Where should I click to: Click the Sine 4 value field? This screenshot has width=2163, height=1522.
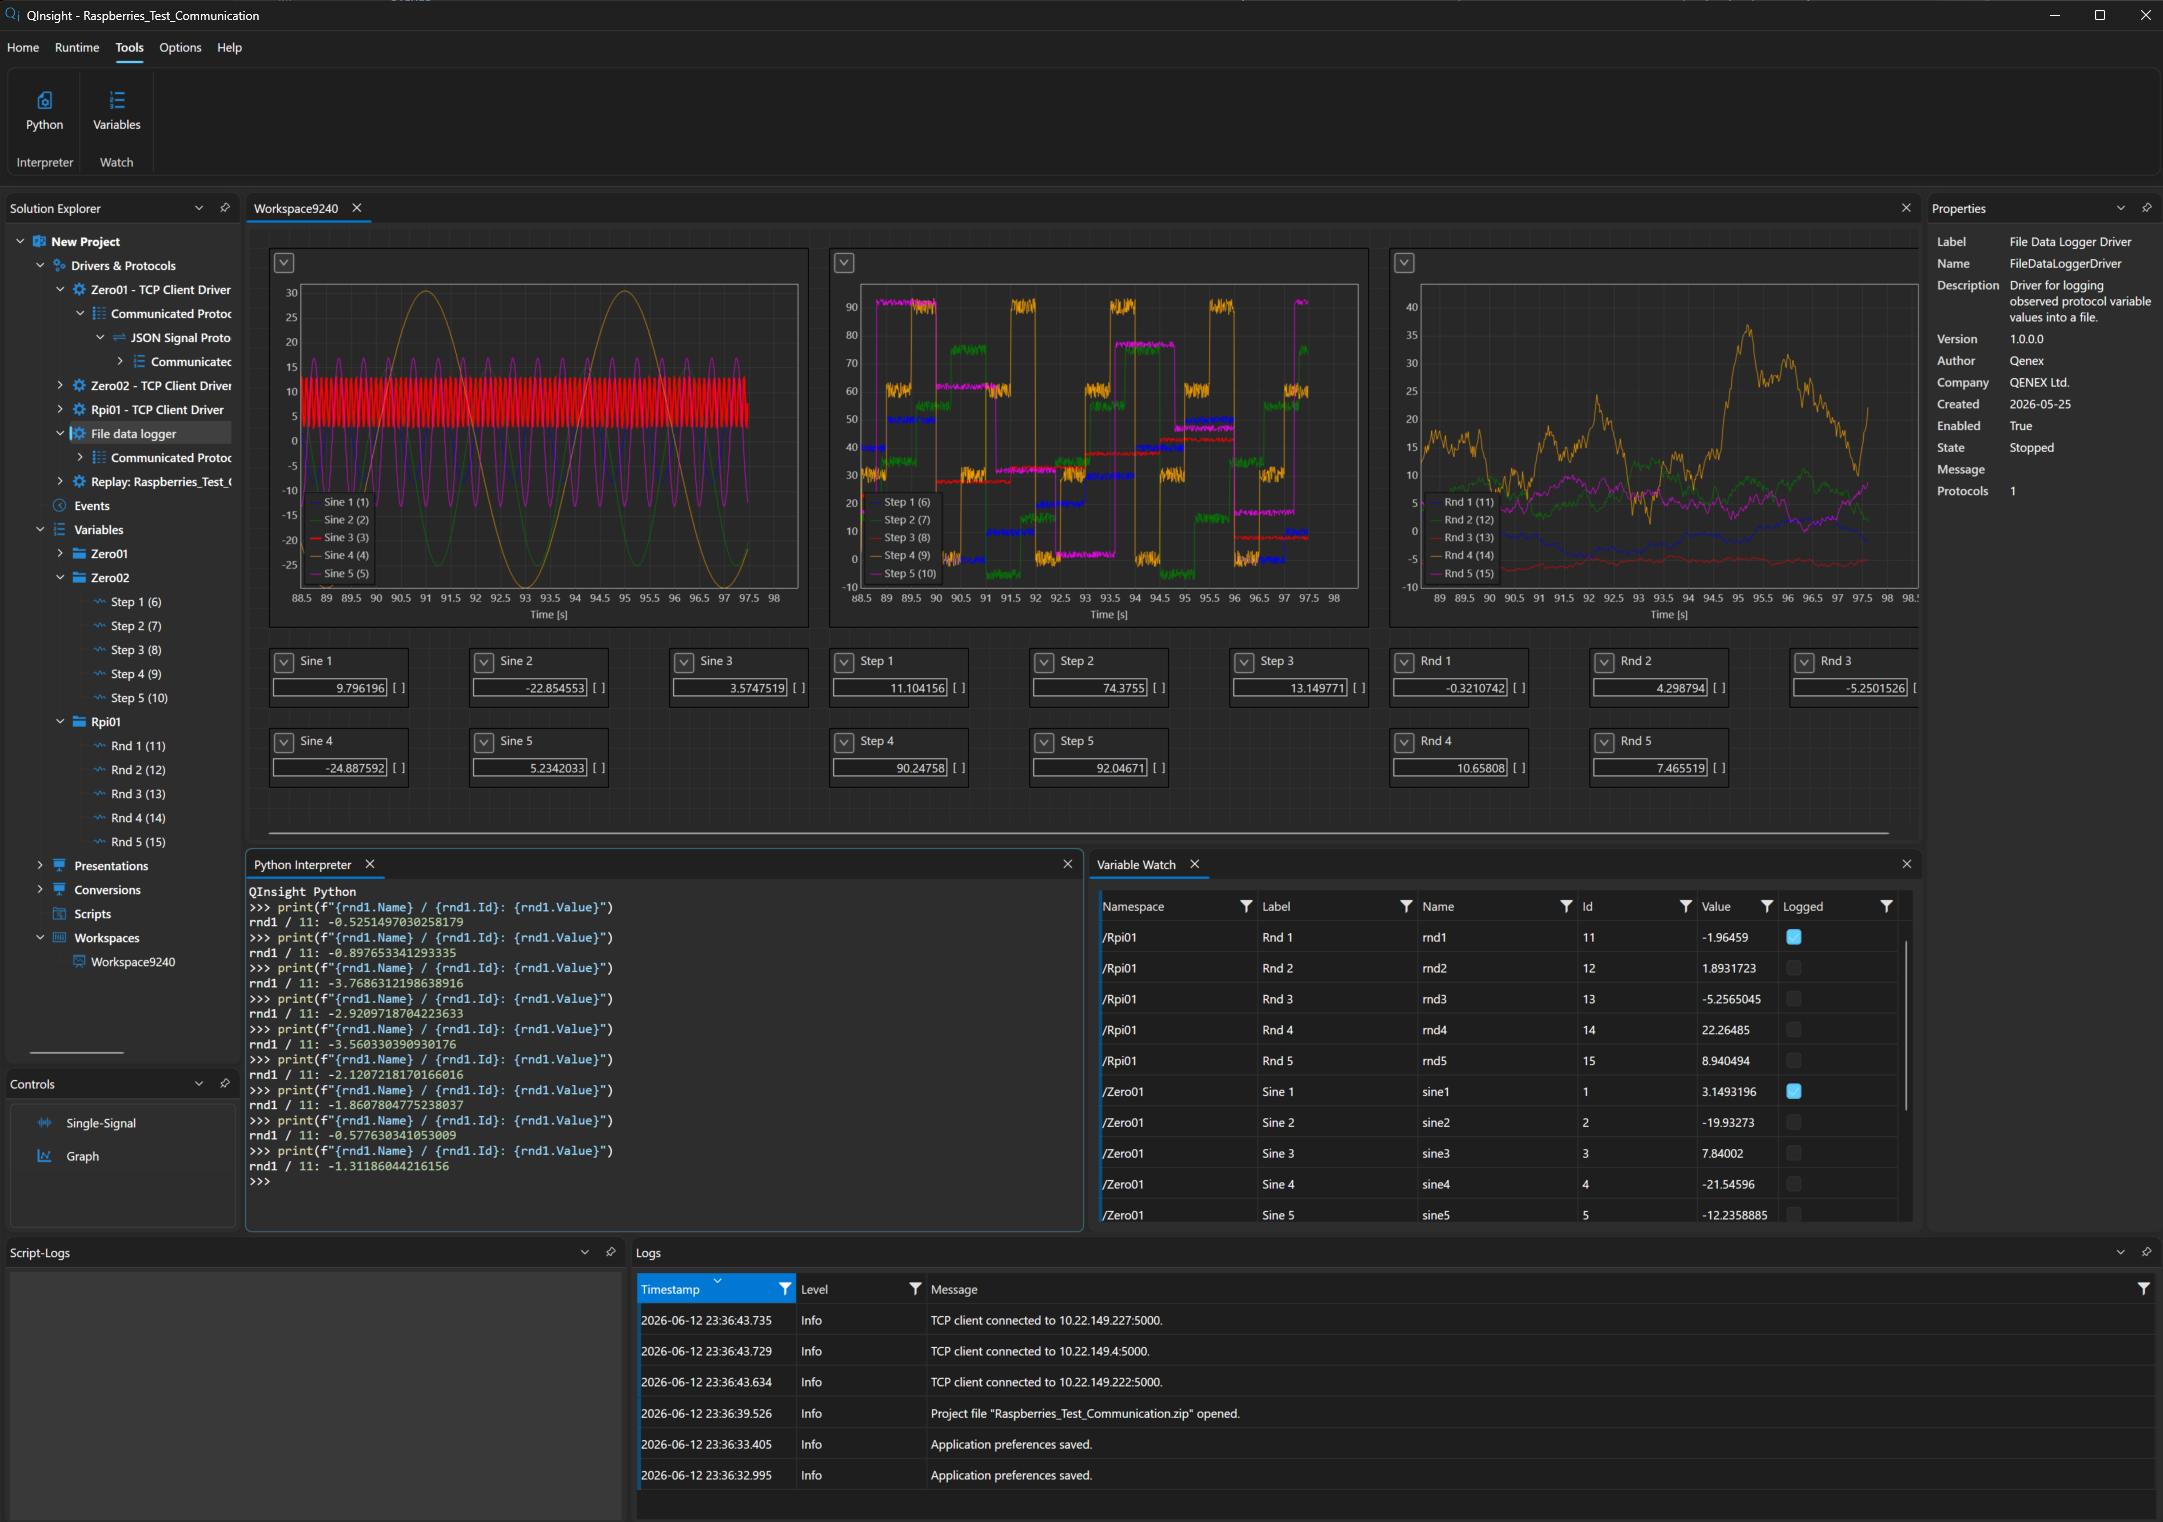coord(330,768)
